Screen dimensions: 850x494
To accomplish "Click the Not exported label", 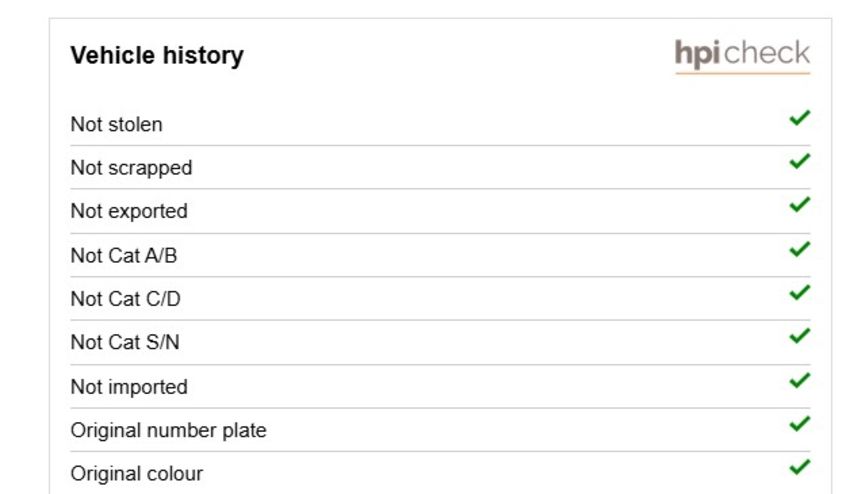I will [x=129, y=211].
